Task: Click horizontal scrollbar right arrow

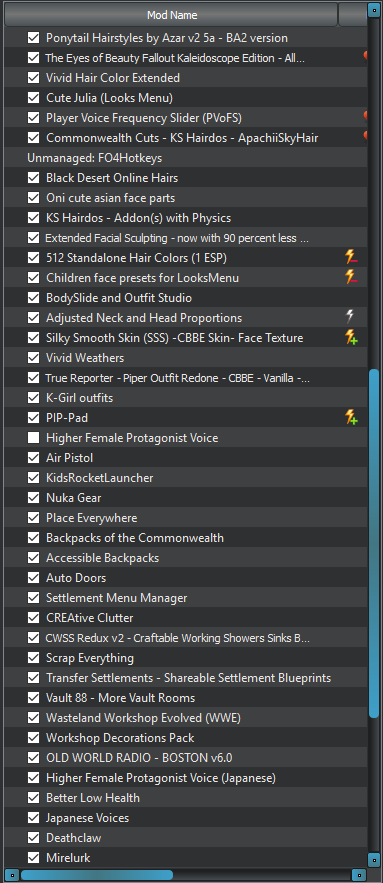Action: point(359,875)
